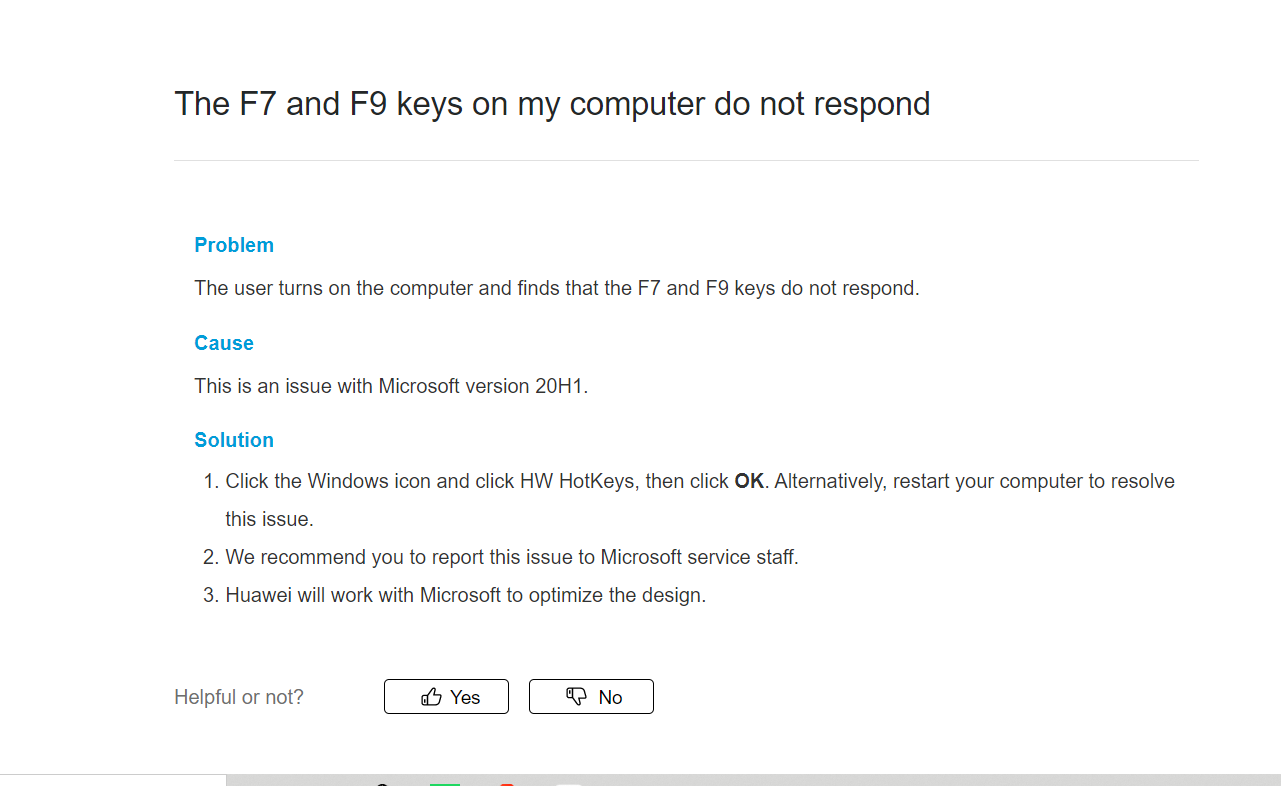
Task: Click the green icon on the bottom bar
Action: pos(445,783)
